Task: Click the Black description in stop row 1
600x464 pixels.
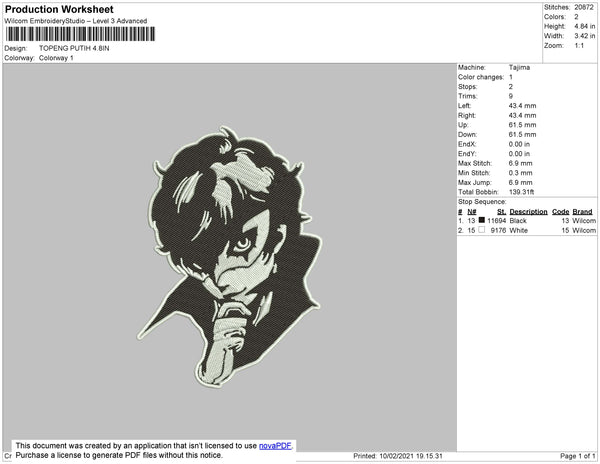Action: (518, 221)
